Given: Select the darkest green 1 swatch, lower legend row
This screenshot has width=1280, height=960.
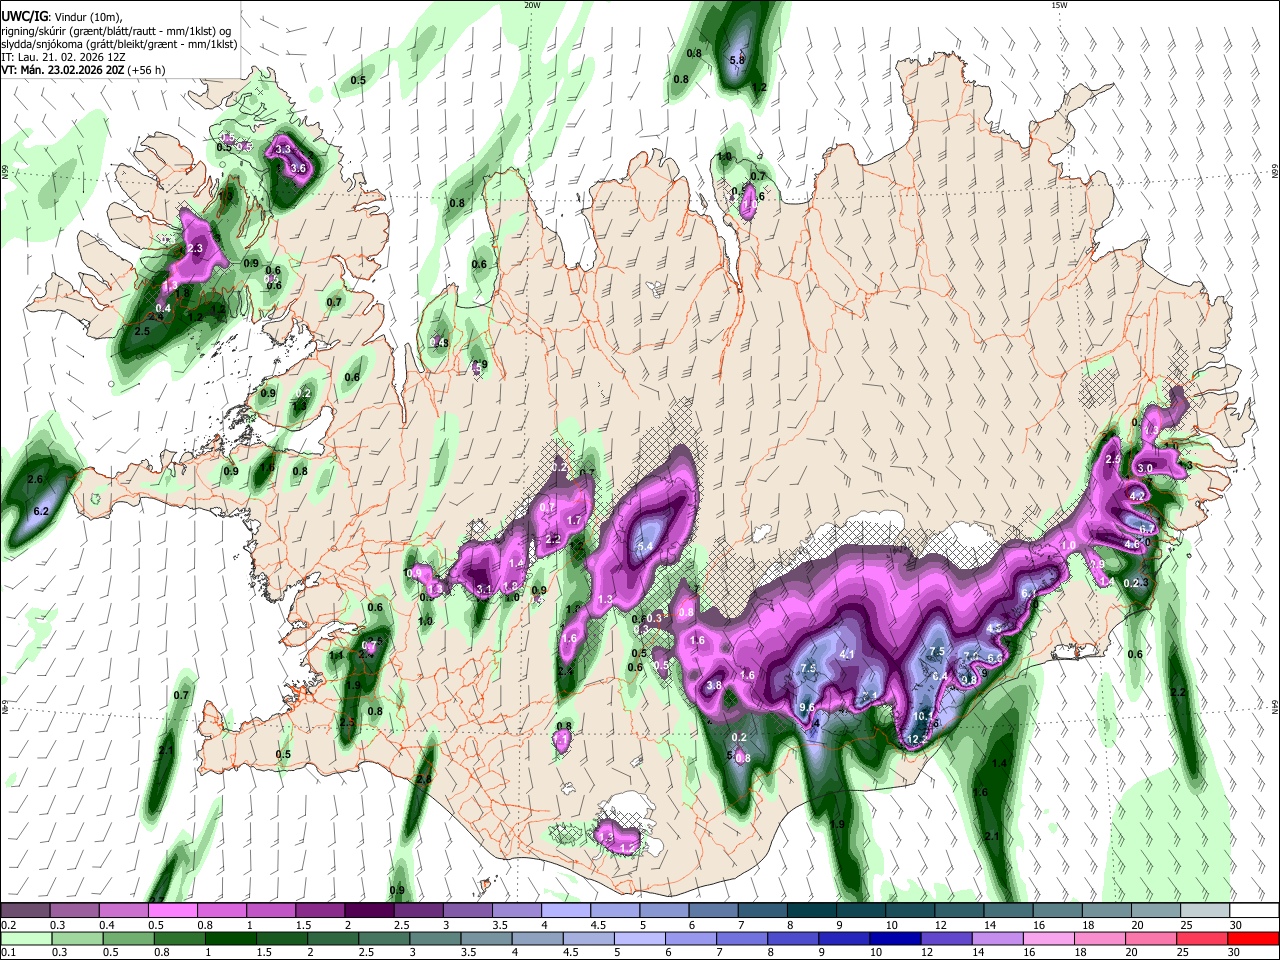Looking at the screenshot, I should tap(230, 938).
